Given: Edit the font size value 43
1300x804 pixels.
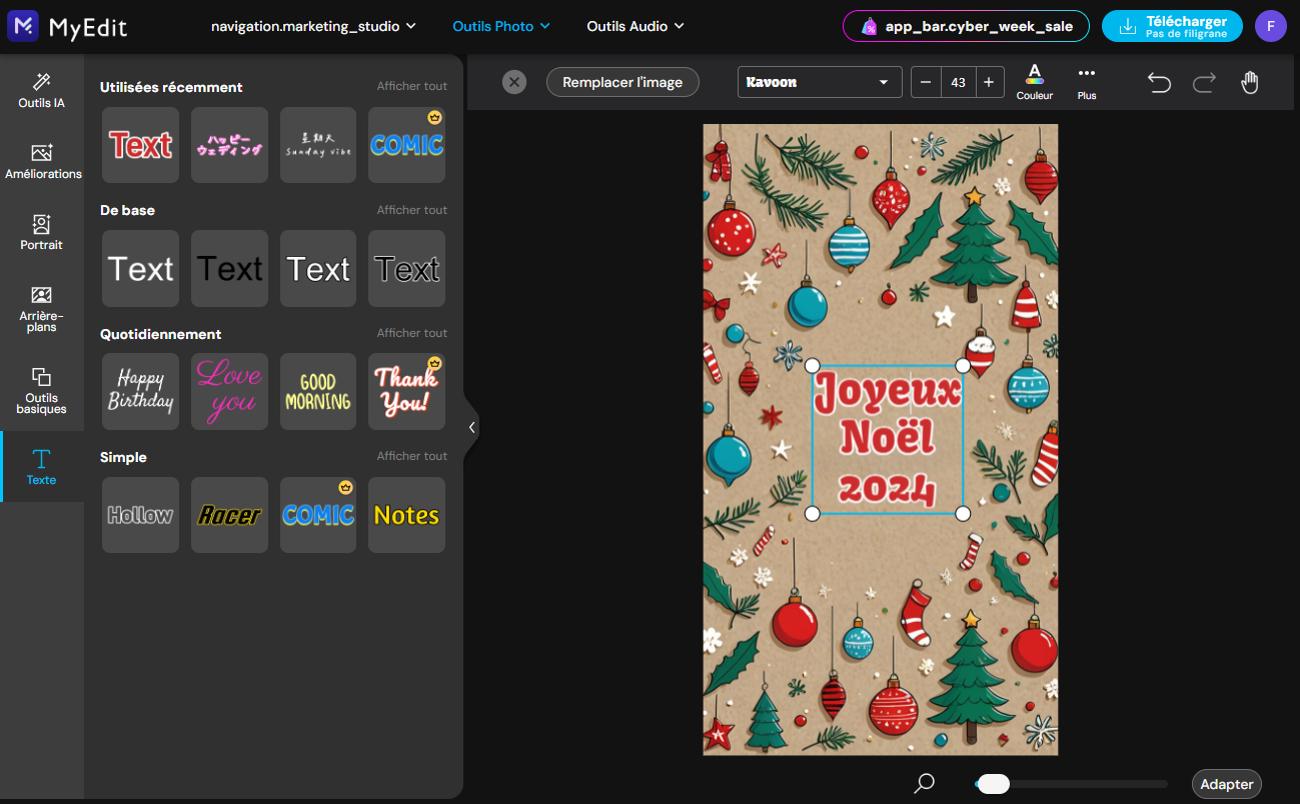Looking at the screenshot, I should pos(958,82).
